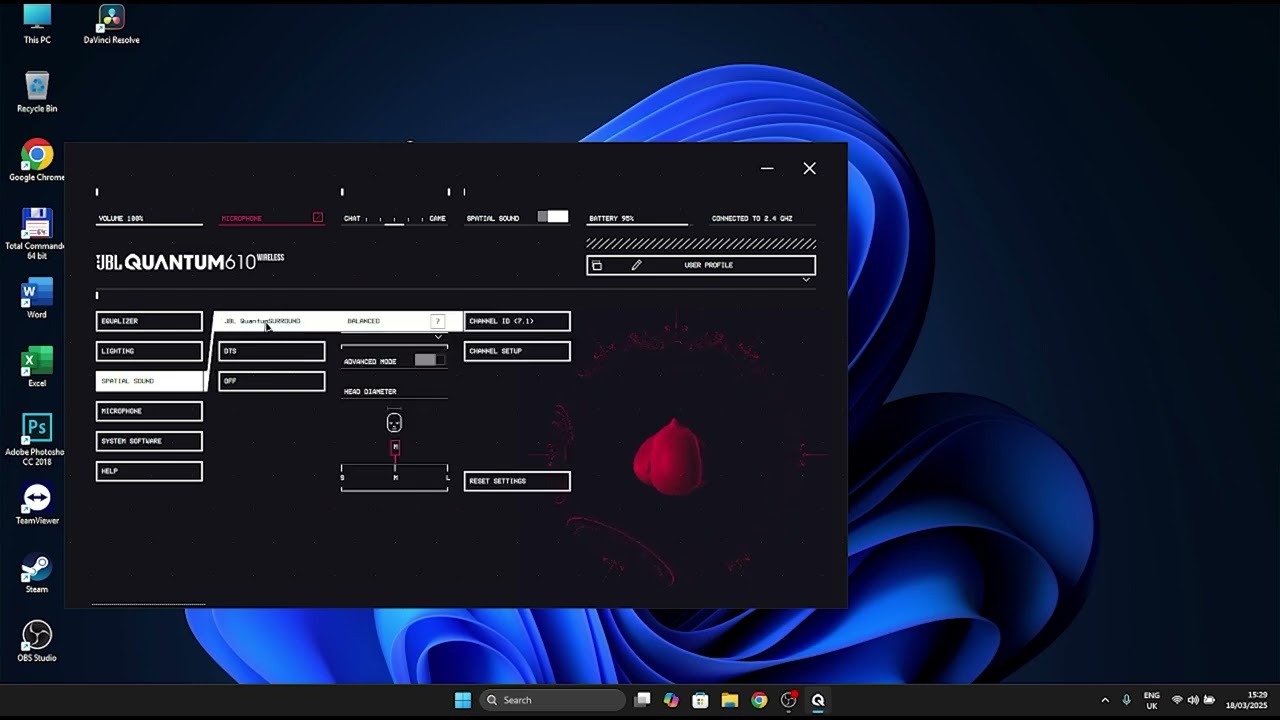
Task: Expand the Balanced preset dropdown chevron
Action: (x=437, y=337)
